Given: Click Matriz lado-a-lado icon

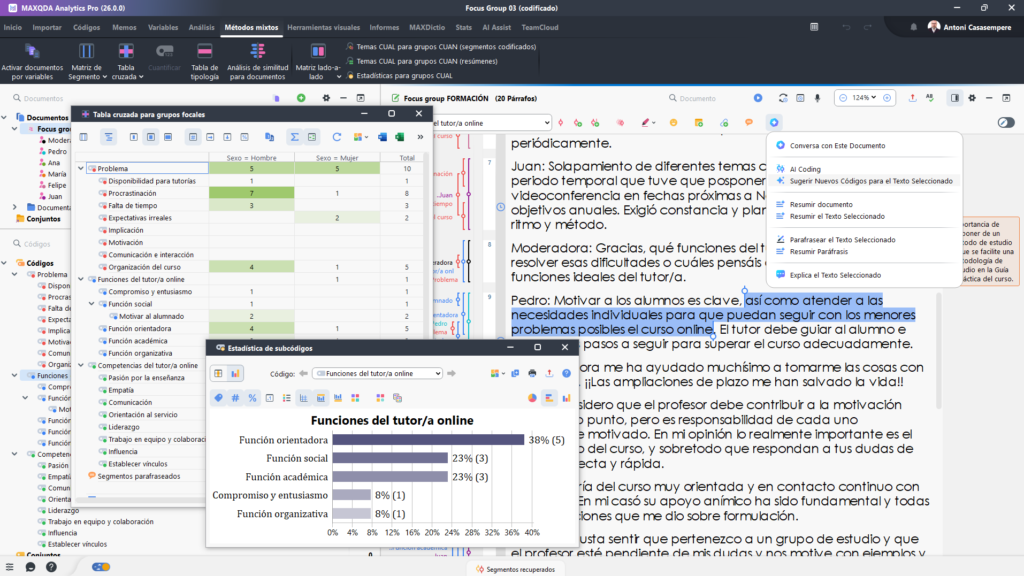Looking at the screenshot, I should pyautogui.click(x=318, y=51).
